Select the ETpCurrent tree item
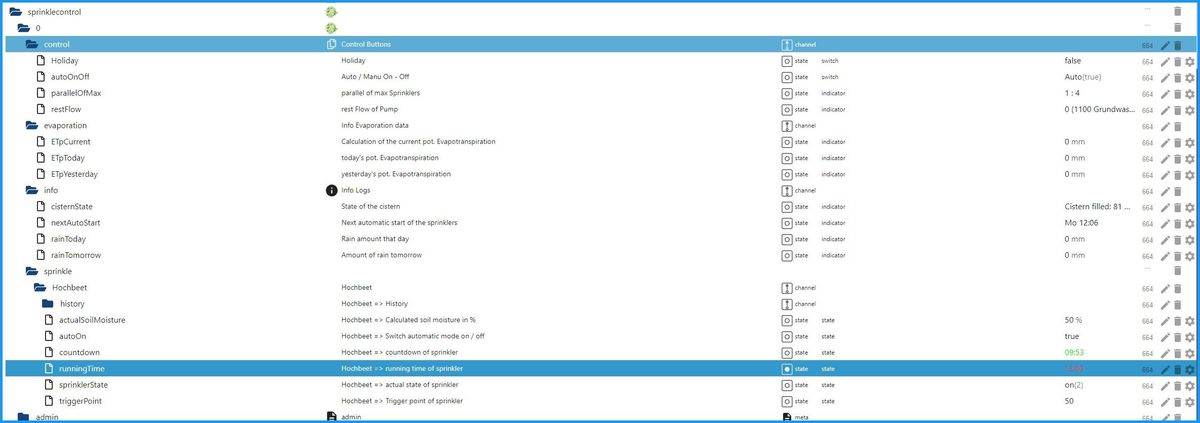 (71, 142)
